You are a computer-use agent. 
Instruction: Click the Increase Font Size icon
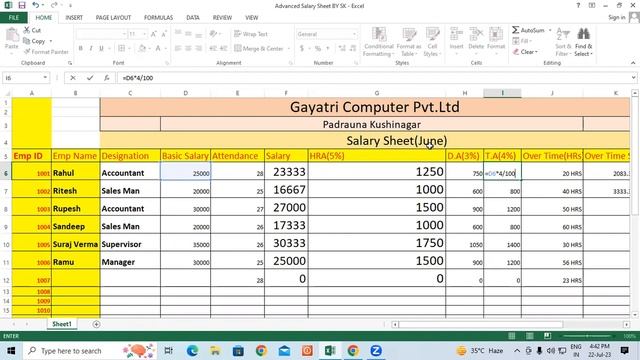(x=154, y=34)
